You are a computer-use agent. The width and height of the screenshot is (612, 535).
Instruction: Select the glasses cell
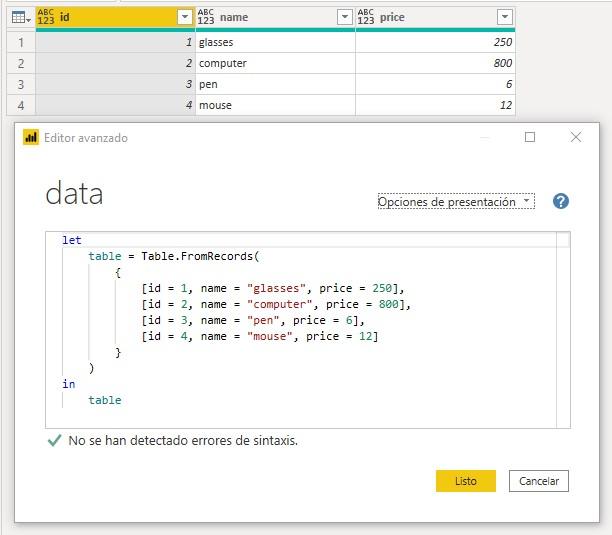click(275, 42)
